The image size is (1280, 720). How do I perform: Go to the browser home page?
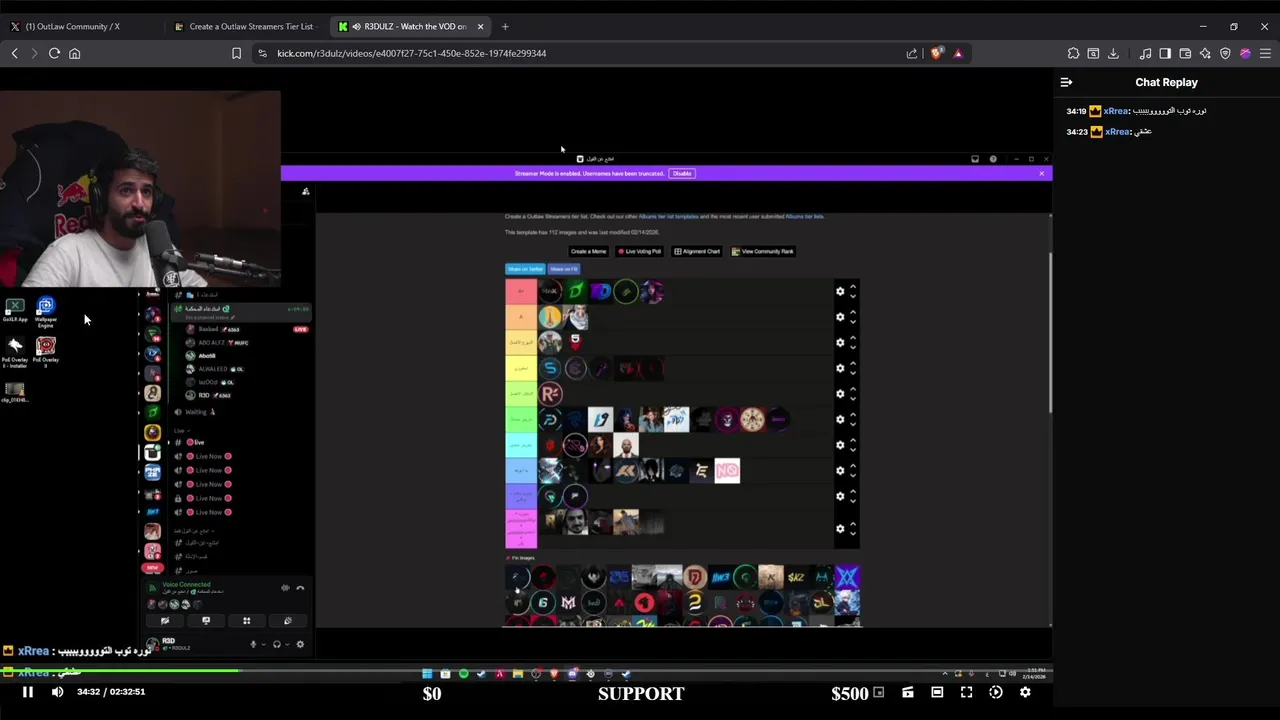click(75, 54)
